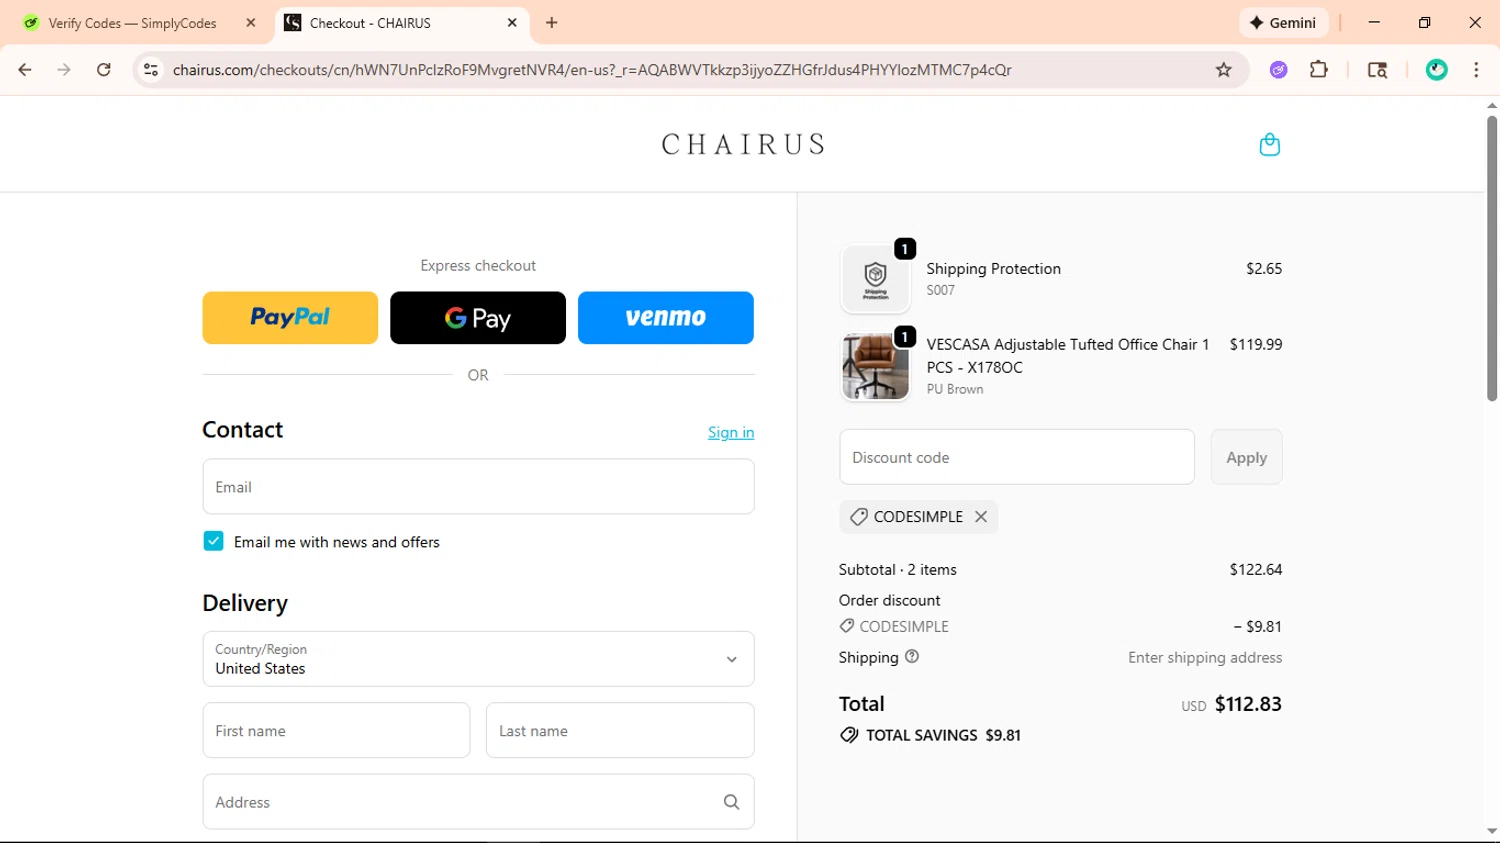The height and width of the screenshot is (843, 1500).
Task: Open the Country/Region dropdown
Action: (478, 659)
